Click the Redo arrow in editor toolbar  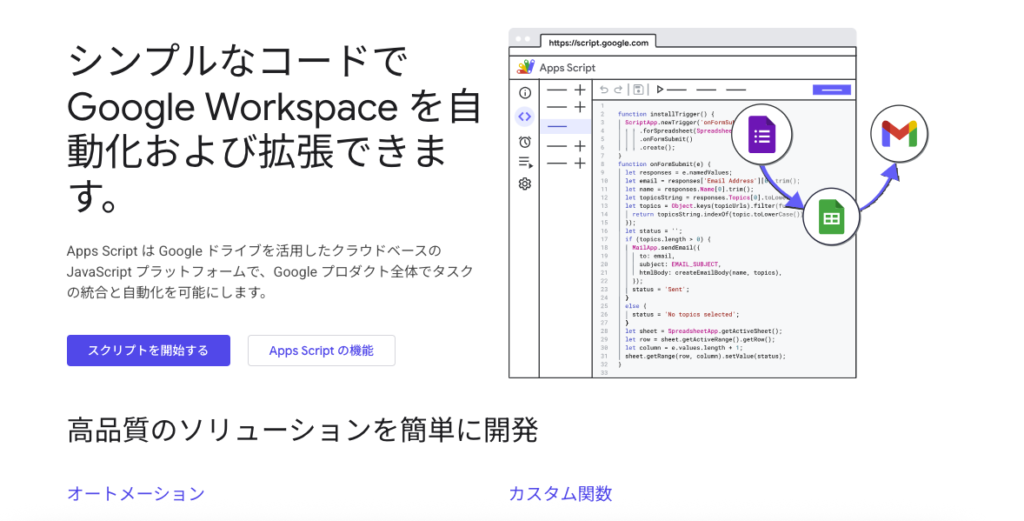pyautogui.click(x=619, y=90)
